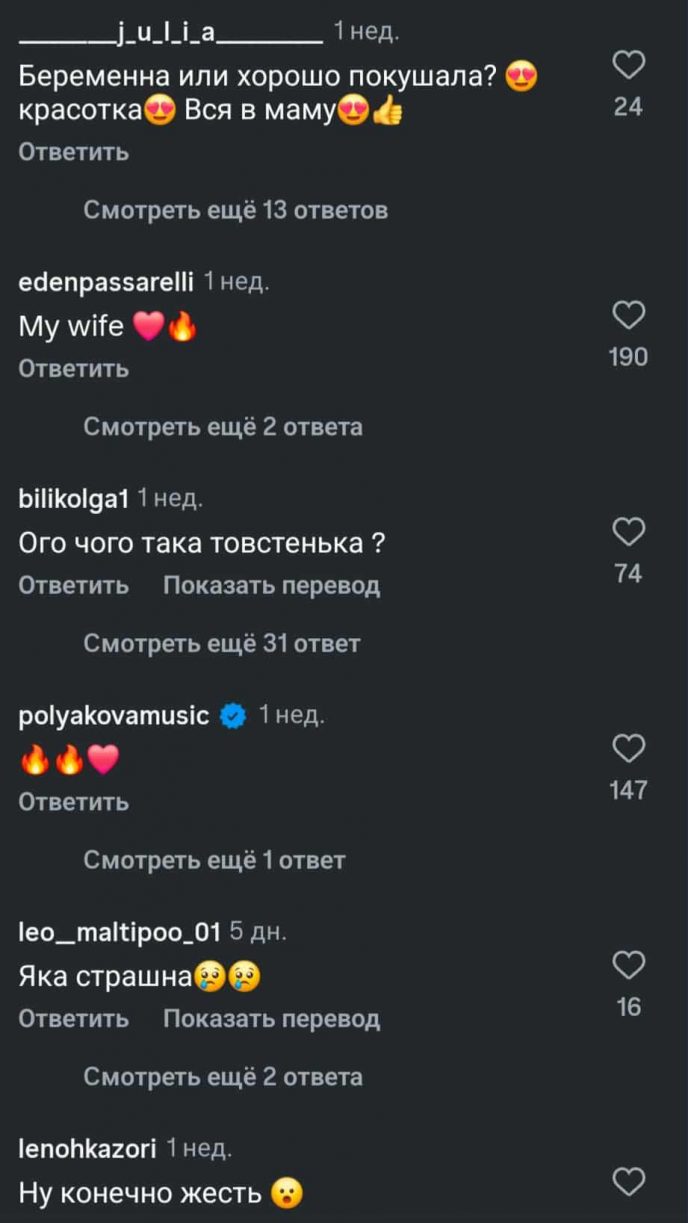The height and width of the screenshot is (1223, 688).
Task: Like leo__maltipoo_01's comment
Action: click(628, 966)
